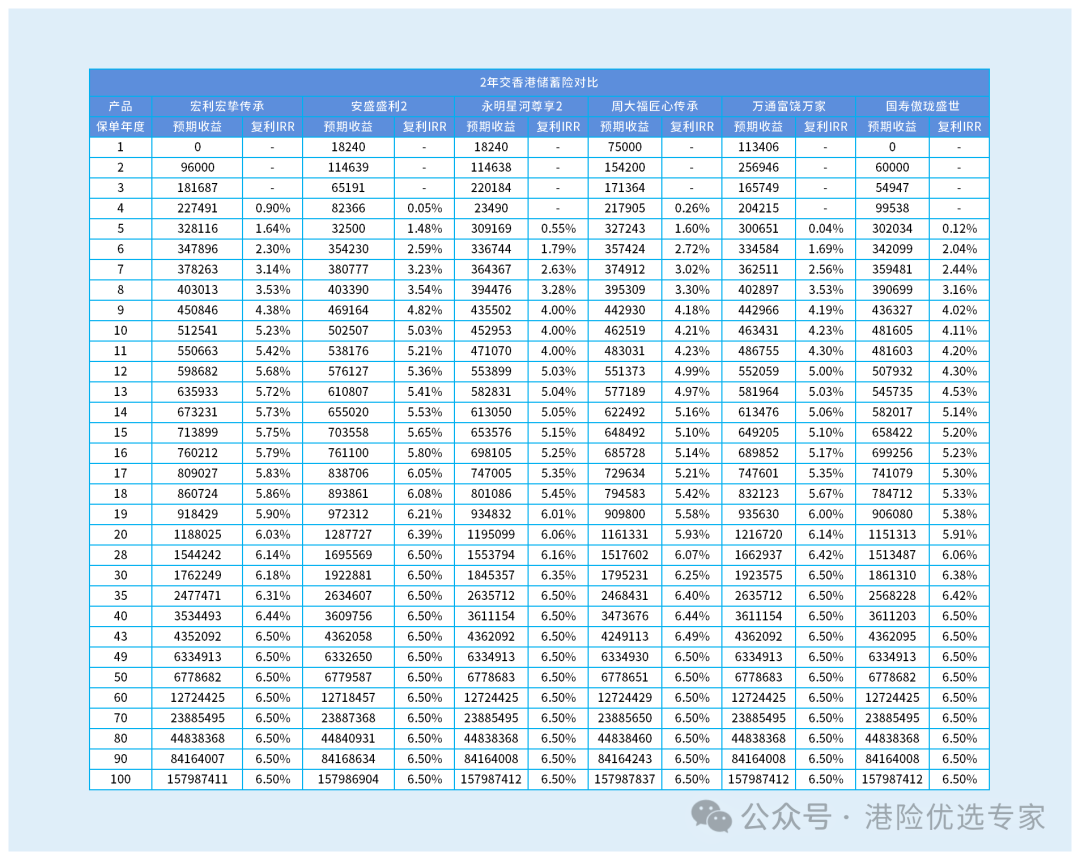Select the cell showing 157987837
The image size is (1080, 860).
[625, 779]
